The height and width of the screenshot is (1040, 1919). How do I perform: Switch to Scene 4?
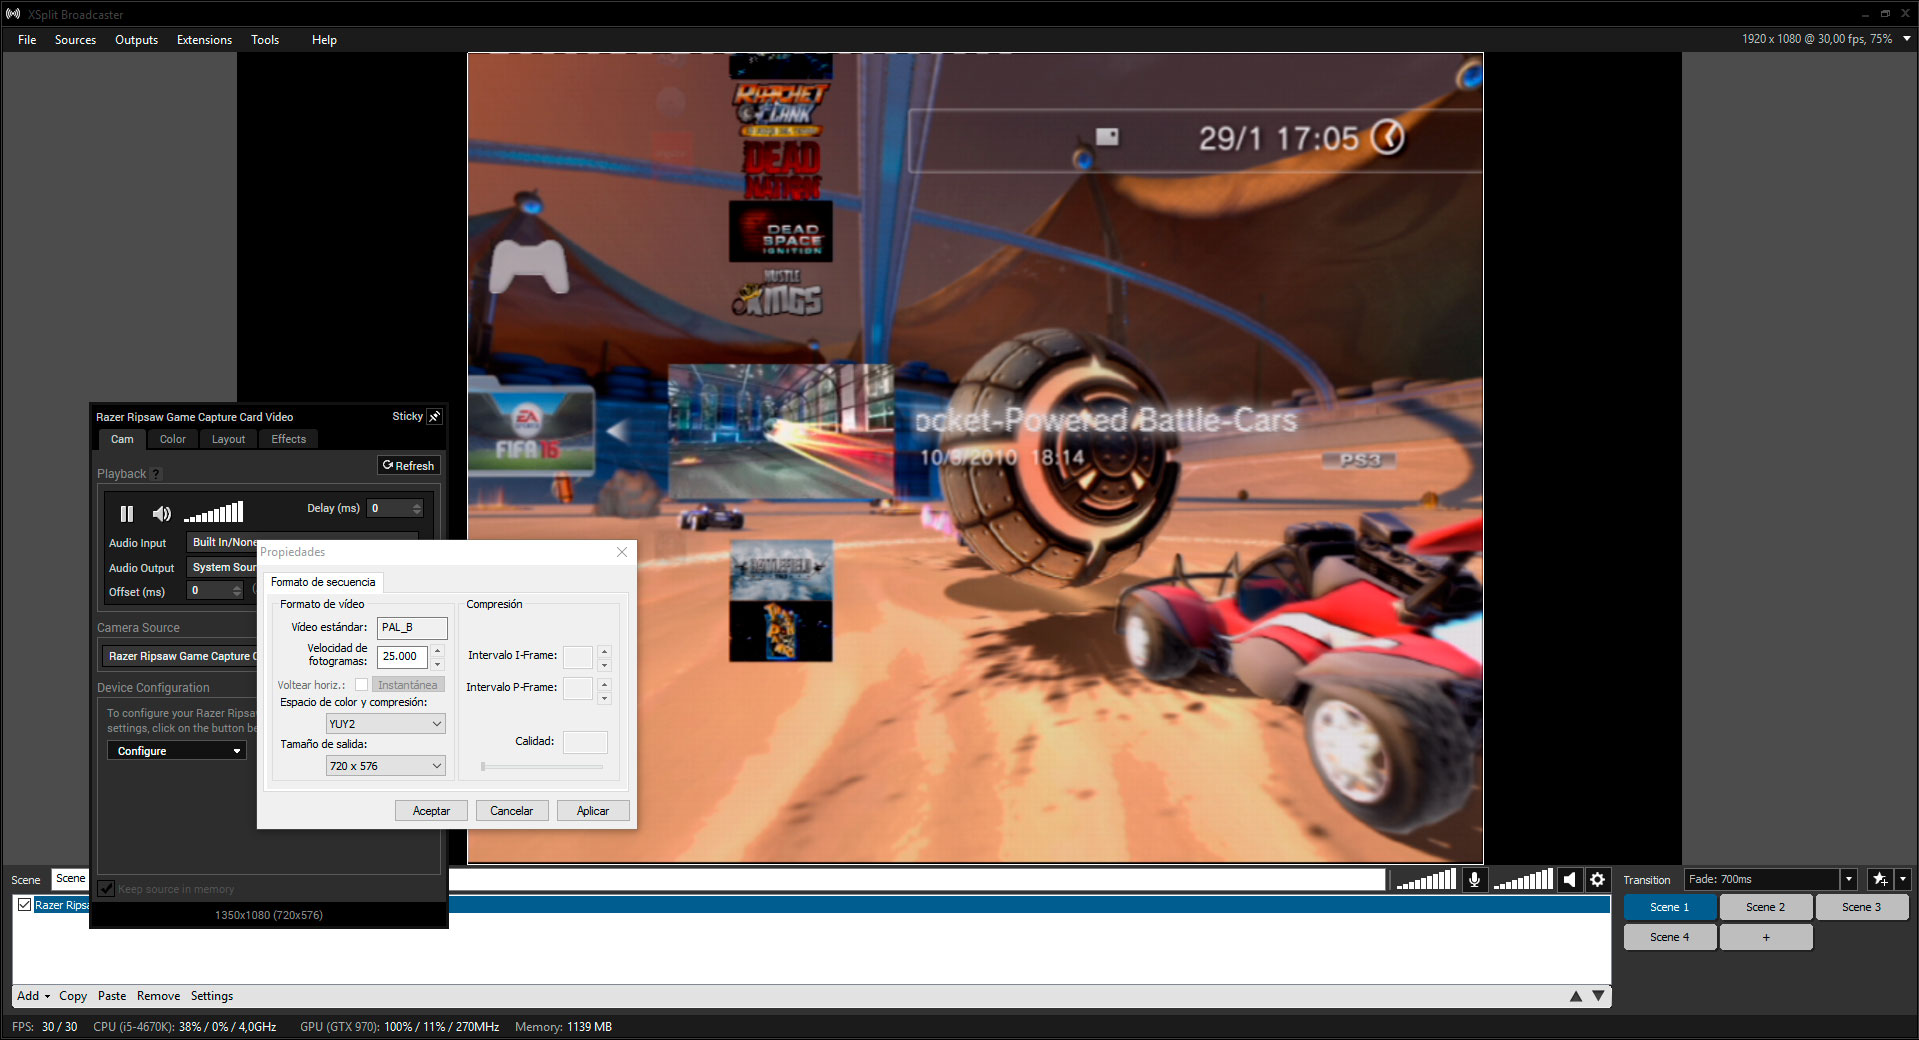[x=1670, y=937]
